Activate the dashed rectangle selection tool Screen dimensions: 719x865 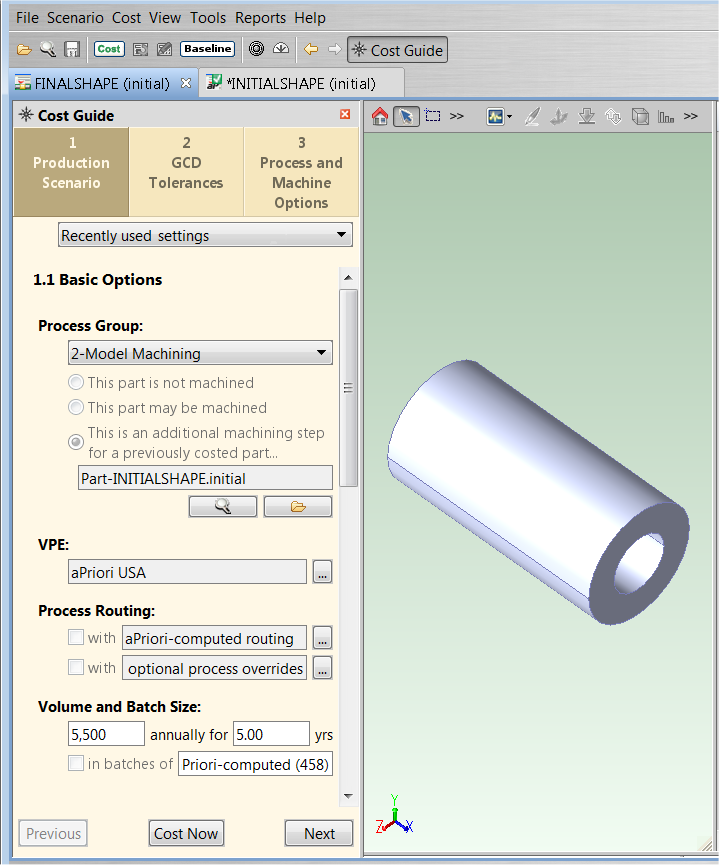tap(432, 116)
